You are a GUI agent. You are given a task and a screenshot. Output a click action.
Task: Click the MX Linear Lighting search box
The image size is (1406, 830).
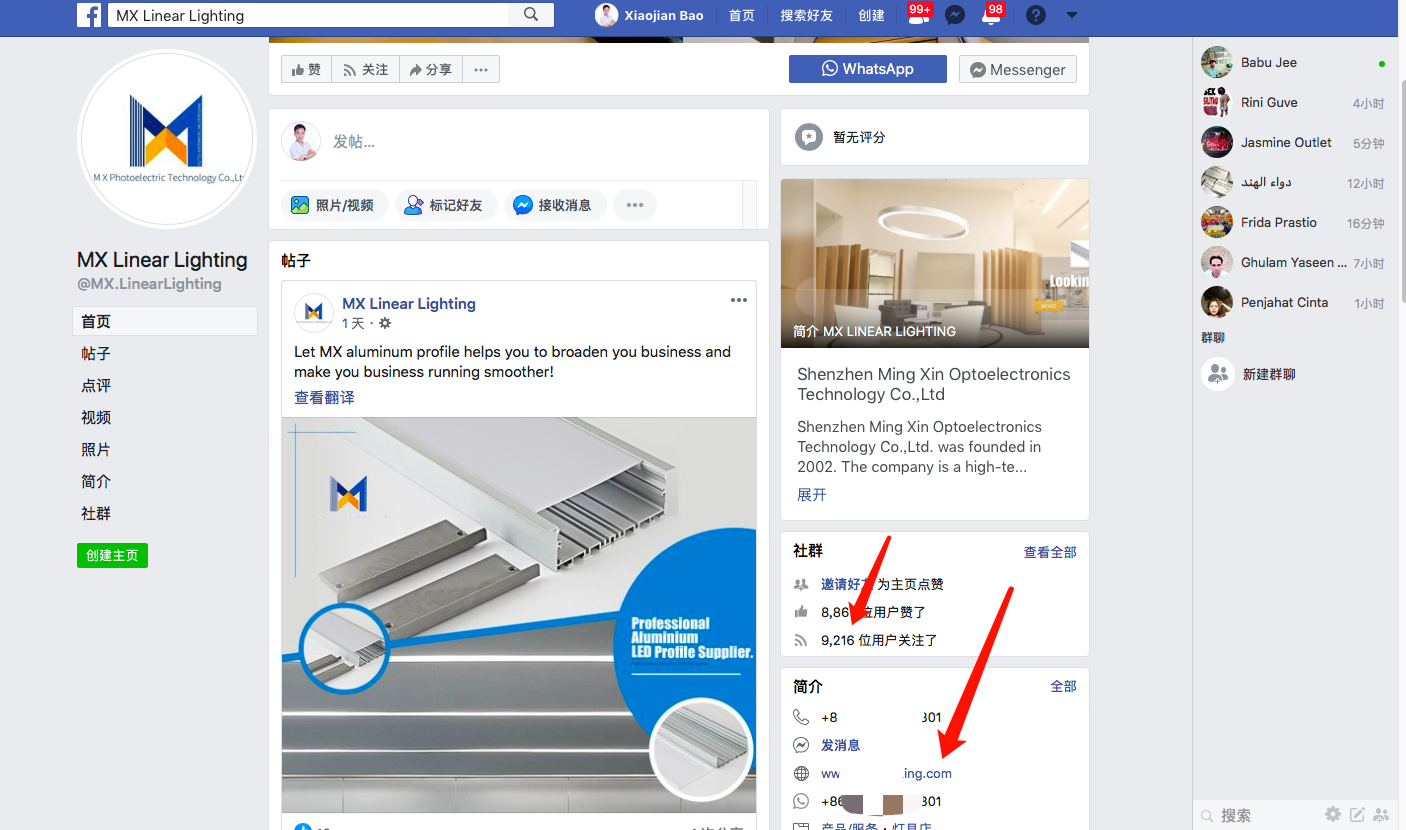coord(307,15)
